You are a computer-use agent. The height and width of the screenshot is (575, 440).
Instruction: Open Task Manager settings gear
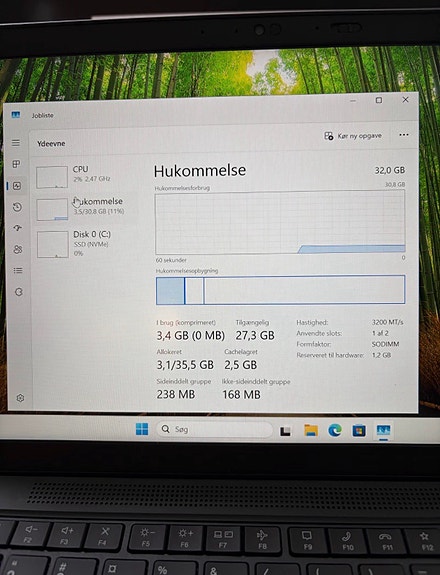pos(20,398)
